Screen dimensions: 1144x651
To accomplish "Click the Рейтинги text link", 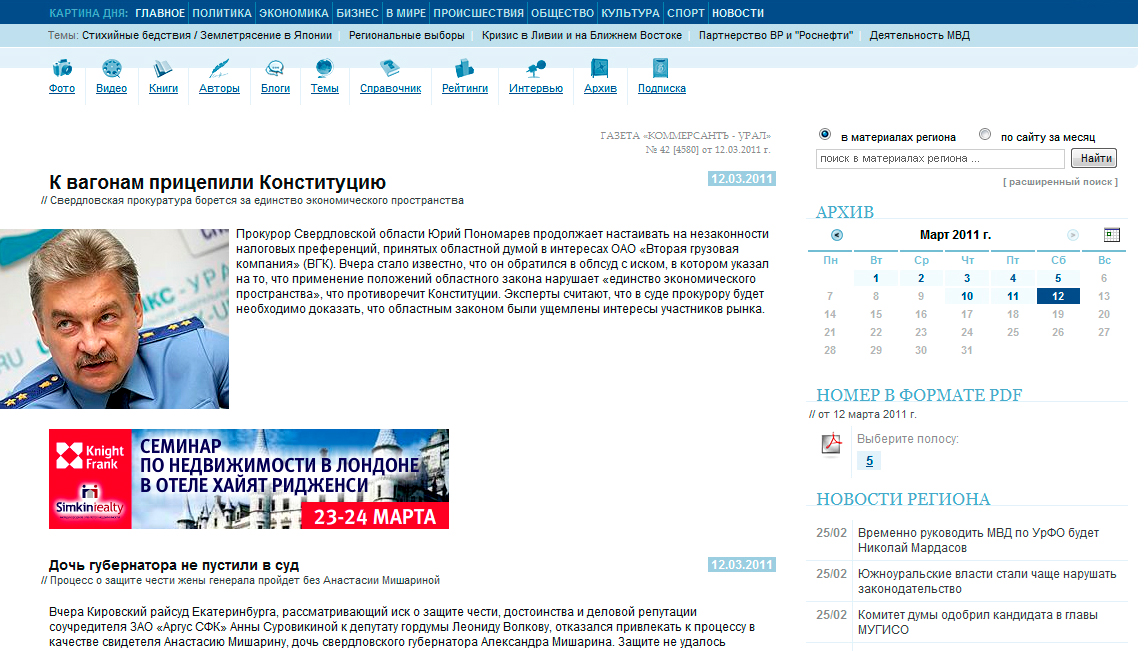I will point(465,88).
